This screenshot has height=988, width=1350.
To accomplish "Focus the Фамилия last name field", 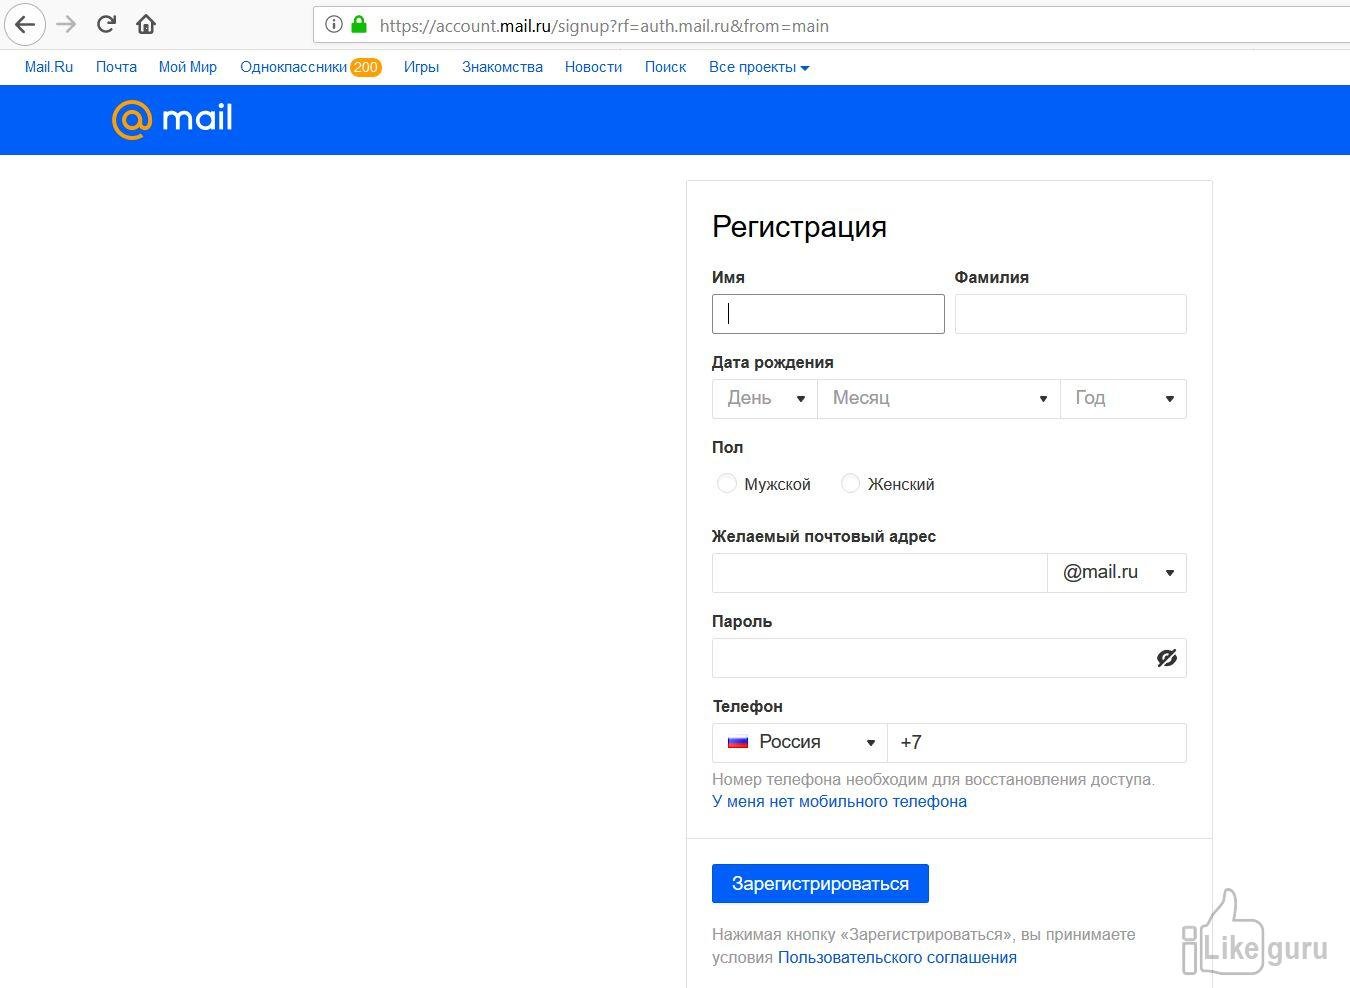I will pyautogui.click(x=1070, y=314).
